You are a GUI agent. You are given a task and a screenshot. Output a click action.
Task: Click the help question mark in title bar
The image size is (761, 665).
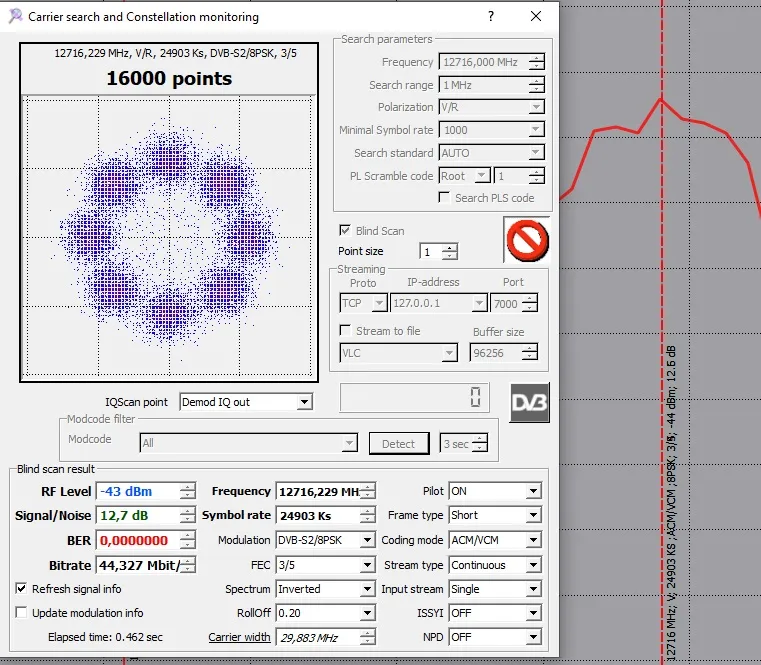click(491, 16)
